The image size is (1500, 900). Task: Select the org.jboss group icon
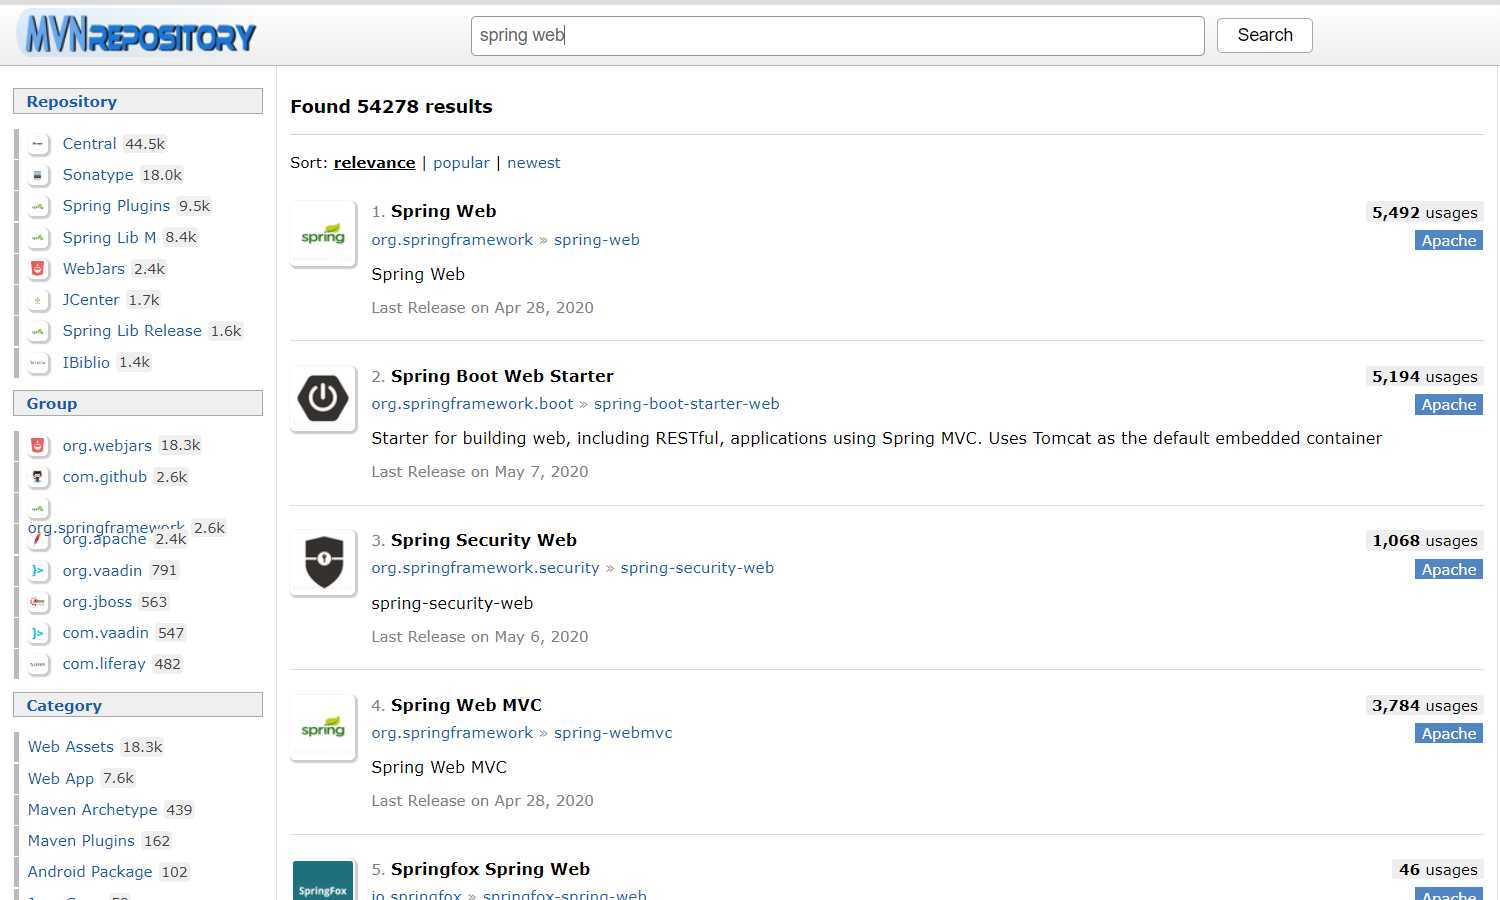pos(38,602)
